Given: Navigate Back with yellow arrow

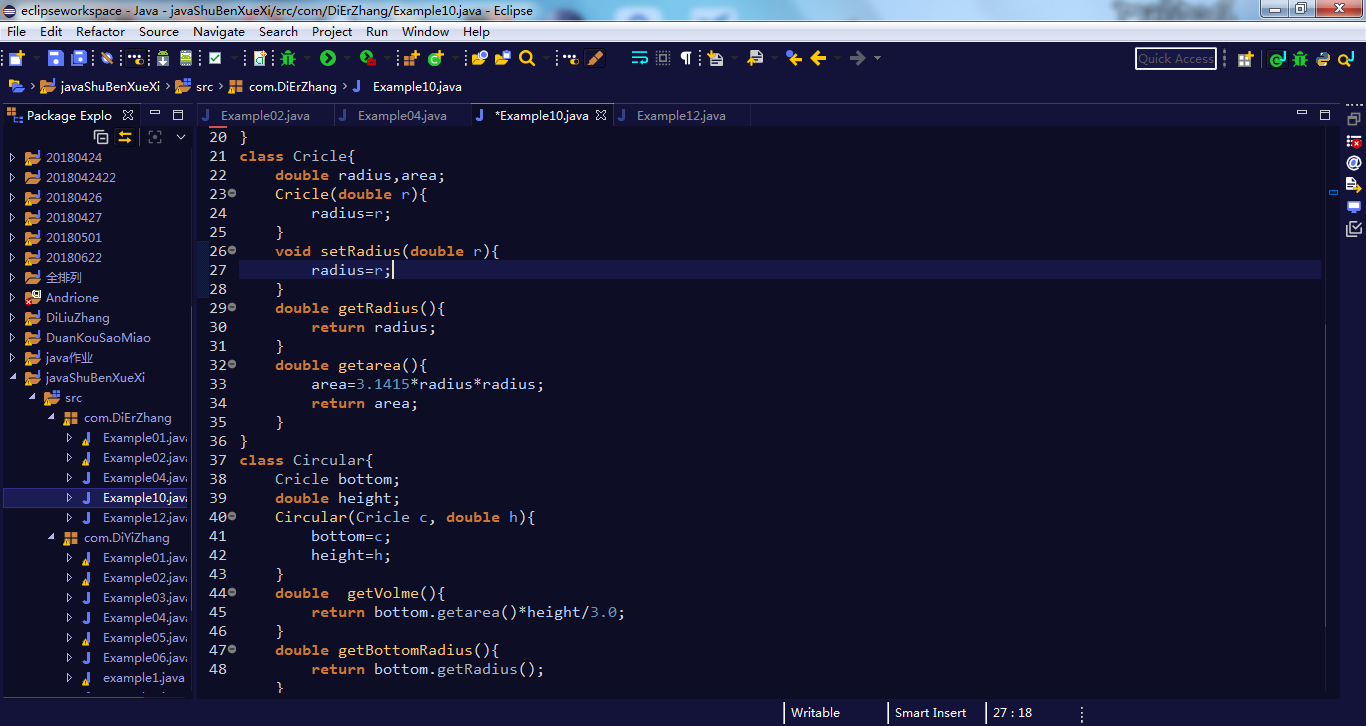Looking at the screenshot, I should point(819,58).
